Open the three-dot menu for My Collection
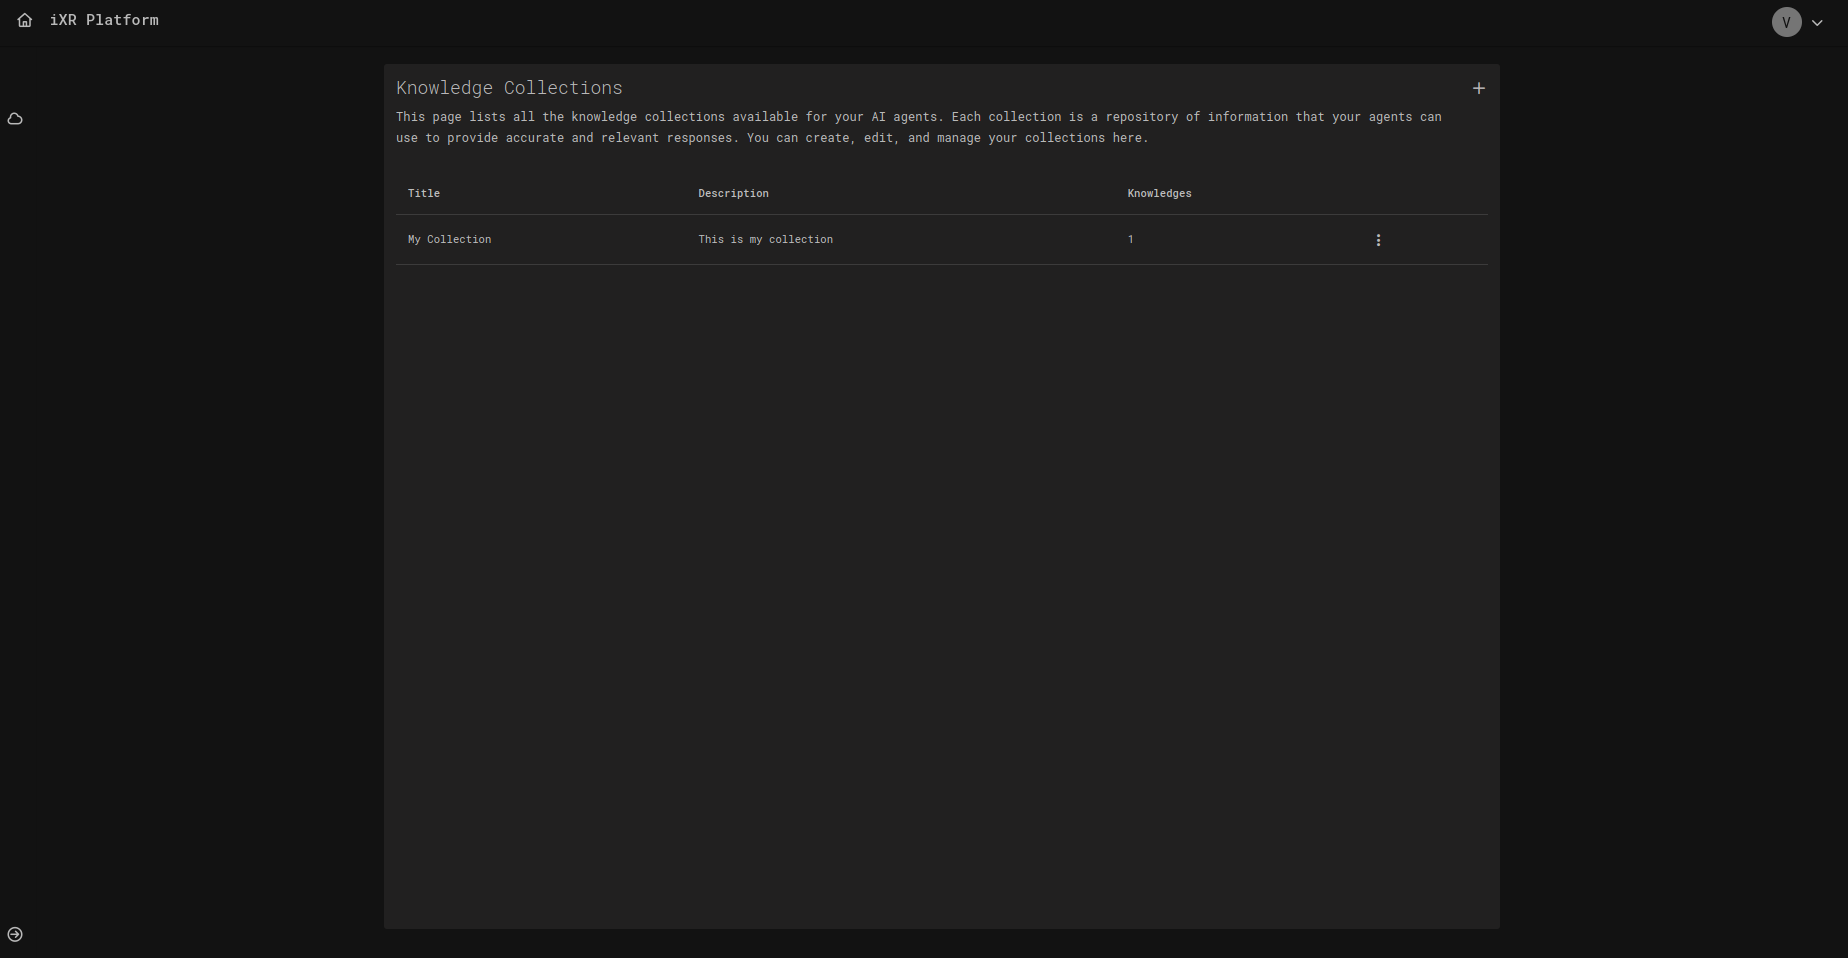Image resolution: width=1848 pixels, height=958 pixels. coord(1378,240)
